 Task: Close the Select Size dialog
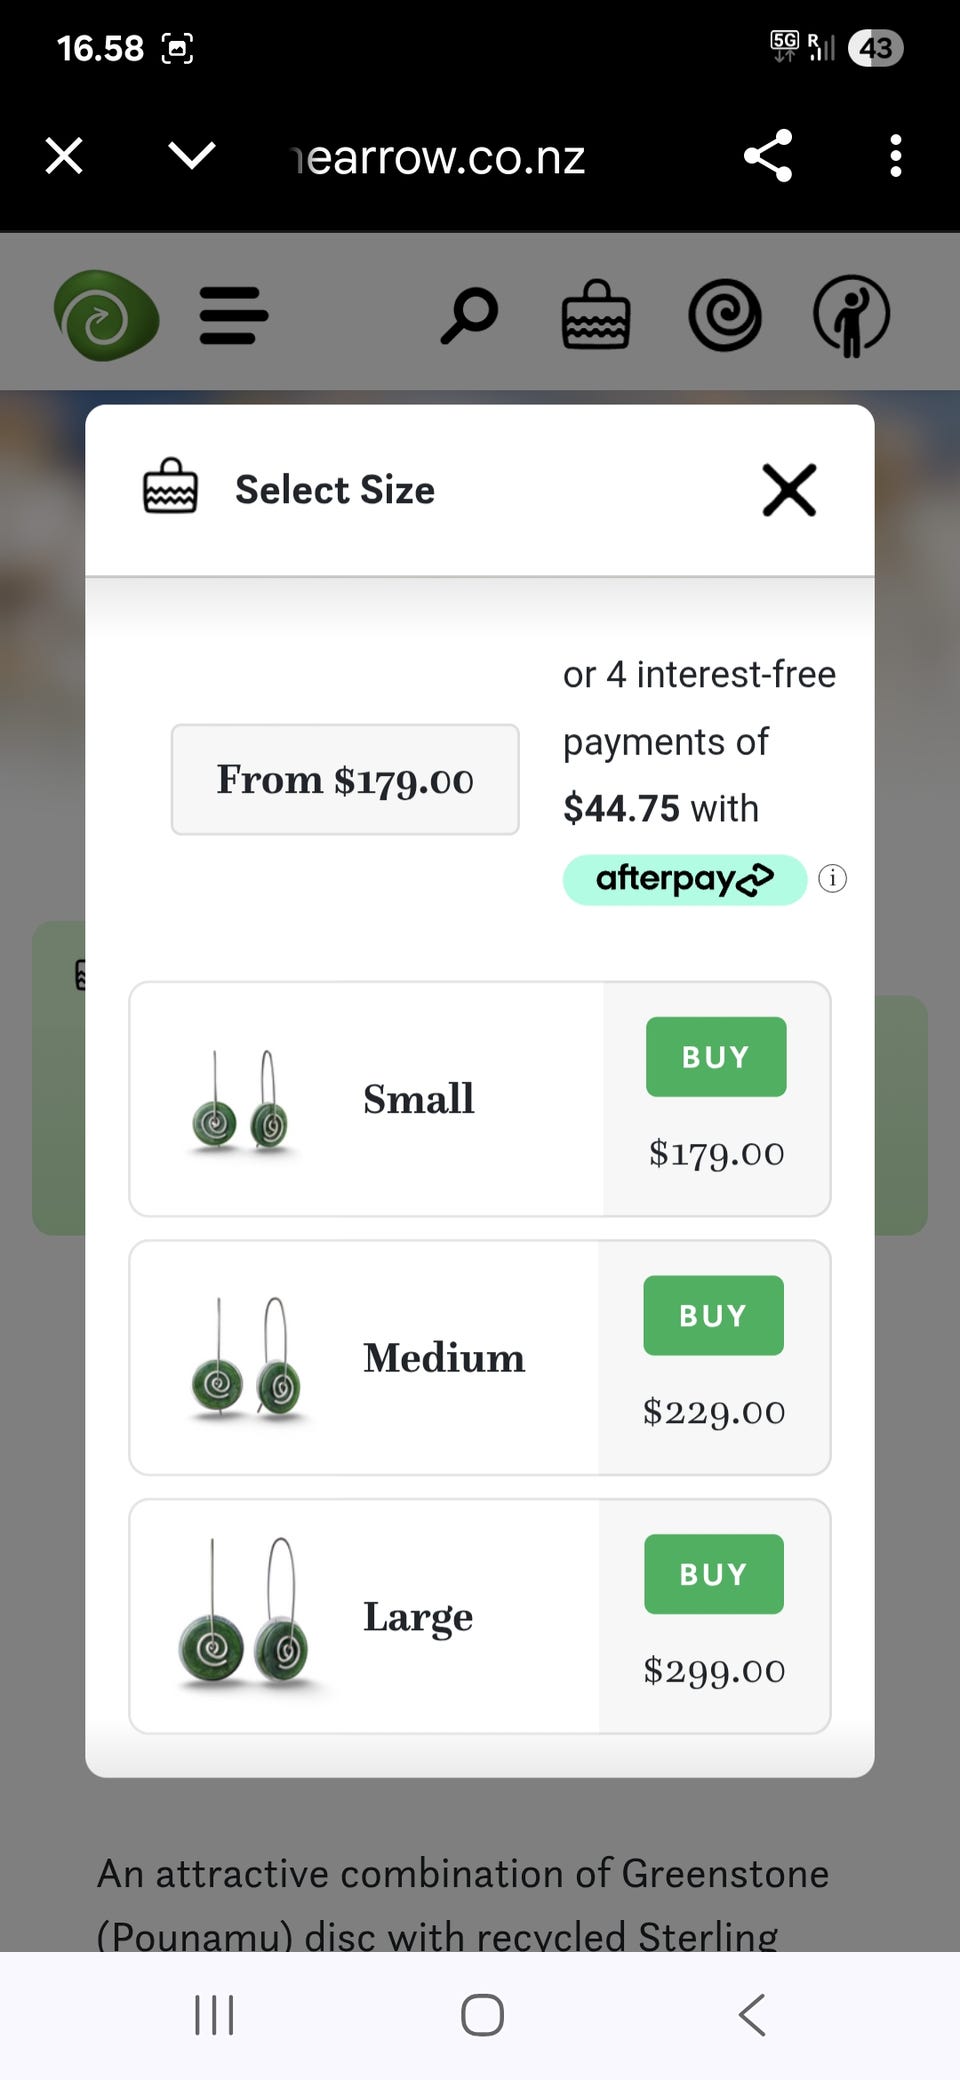(789, 490)
